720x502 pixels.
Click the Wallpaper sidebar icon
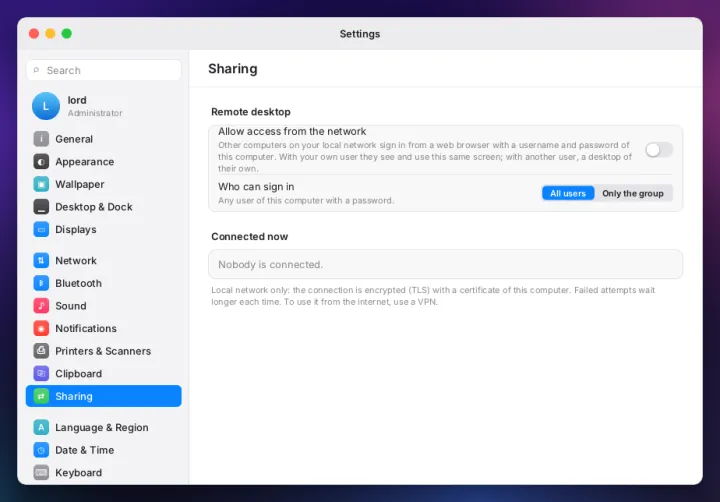[41, 184]
